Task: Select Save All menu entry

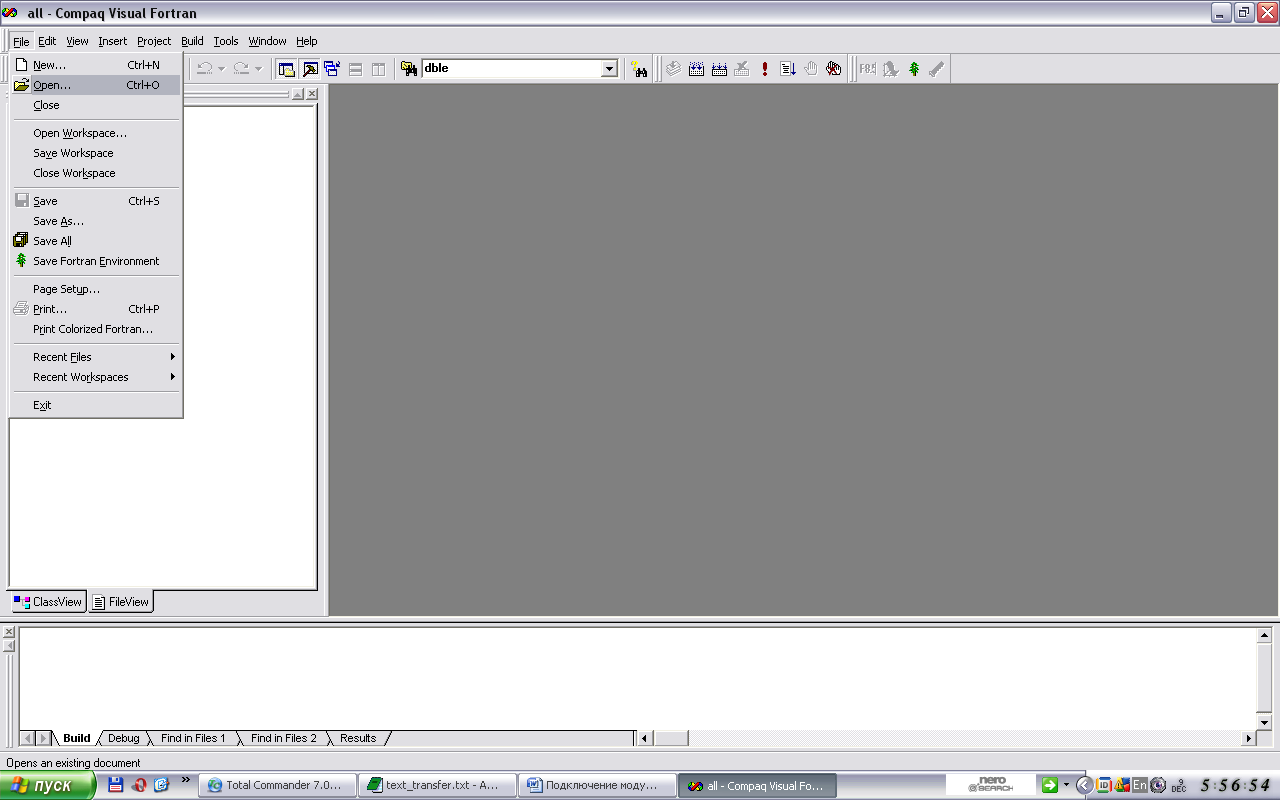Action: point(96,241)
